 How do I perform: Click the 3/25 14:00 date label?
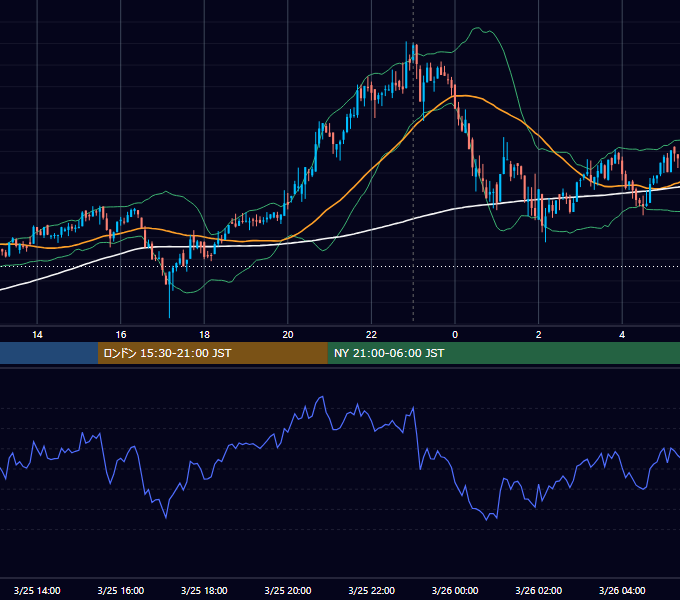(x=37, y=590)
